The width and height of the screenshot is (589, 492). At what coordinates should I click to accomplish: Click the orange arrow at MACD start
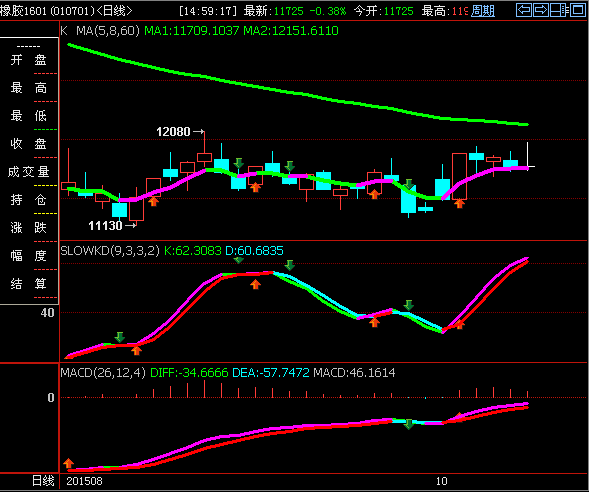(68, 463)
